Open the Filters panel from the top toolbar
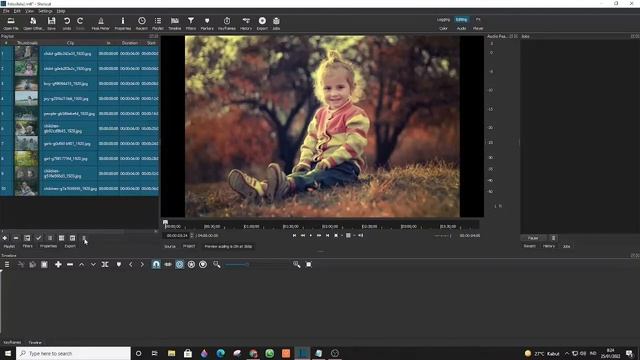The height and width of the screenshot is (360, 640). [x=191, y=23]
